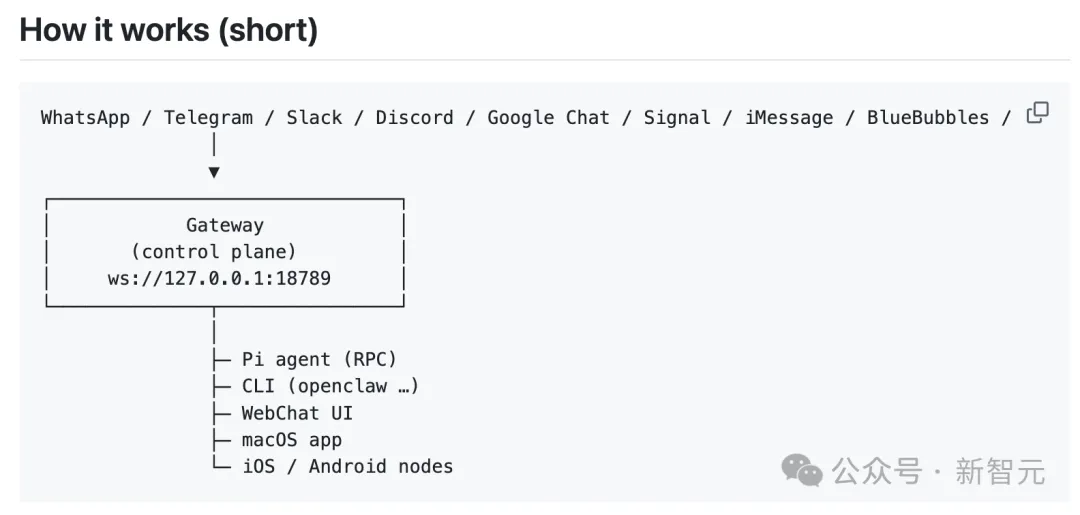Click the "iOS / Android nodes" entry
Image resolution: width=1080 pixels, height=515 pixels.
(x=347, y=467)
